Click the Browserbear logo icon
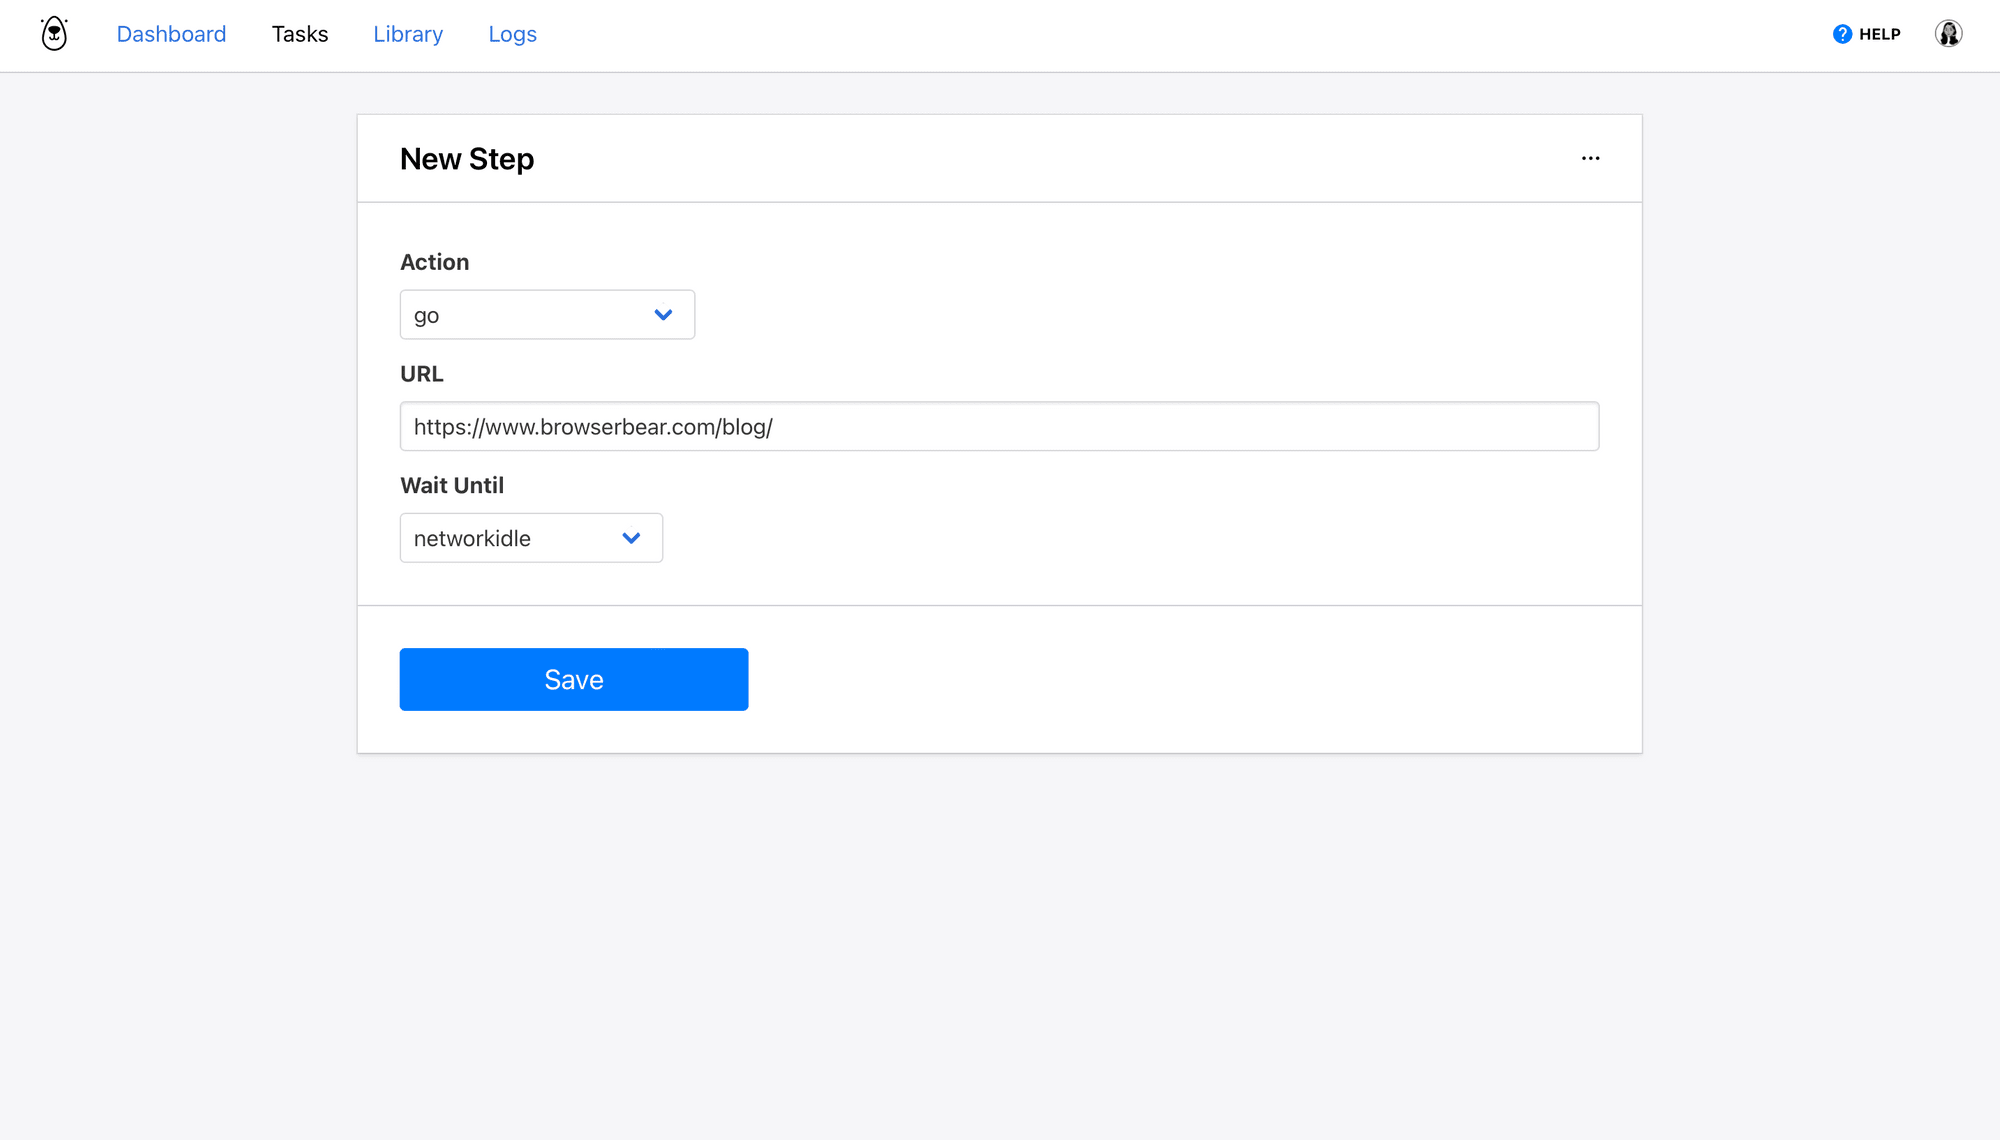 pyautogui.click(x=53, y=32)
